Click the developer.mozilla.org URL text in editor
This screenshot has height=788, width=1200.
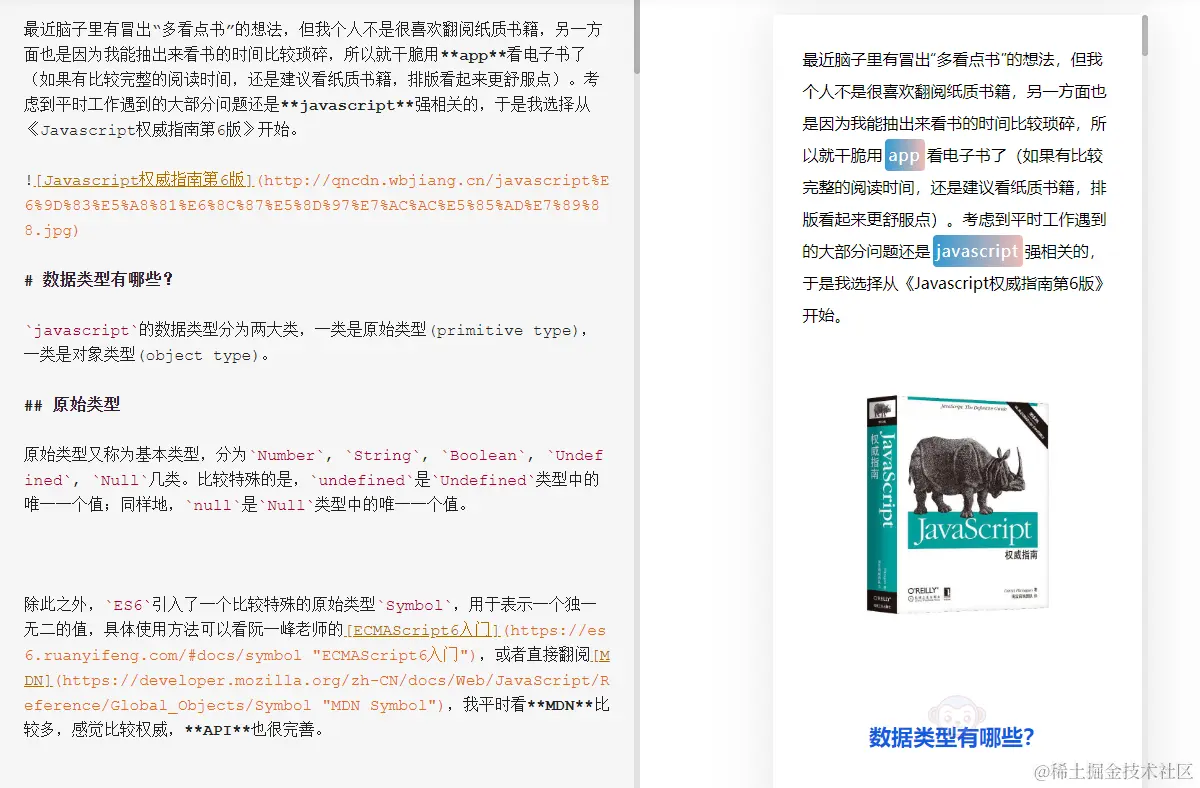click(318, 693)
